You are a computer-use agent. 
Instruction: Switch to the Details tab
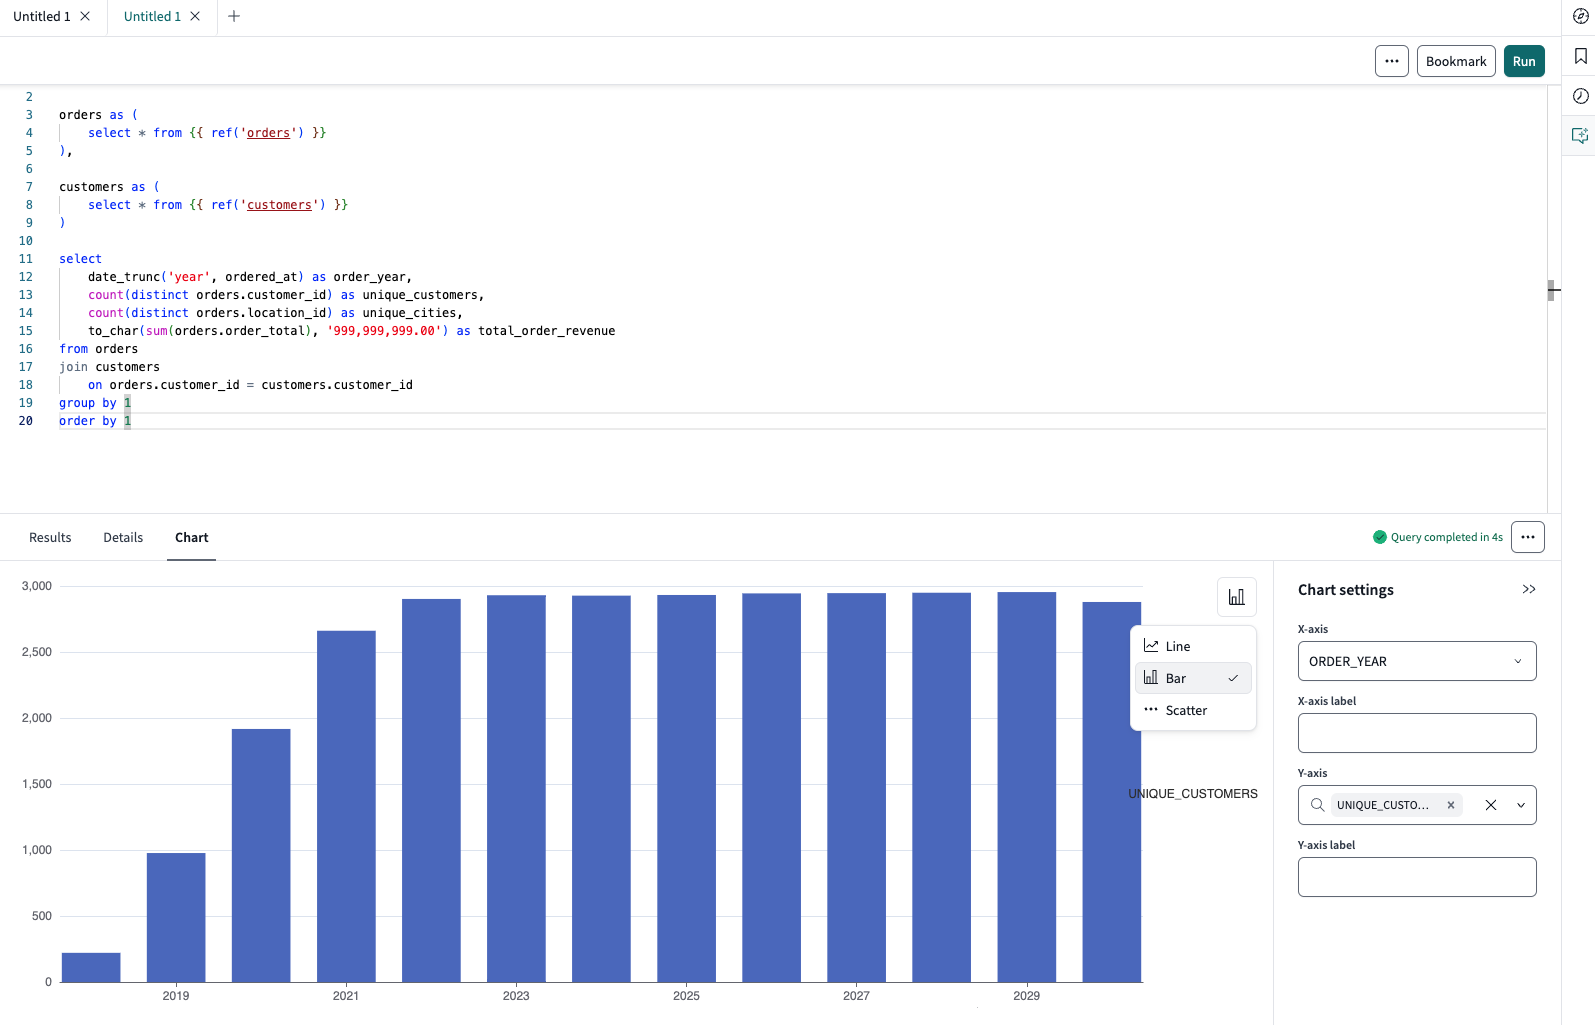[x=123, y=538]
